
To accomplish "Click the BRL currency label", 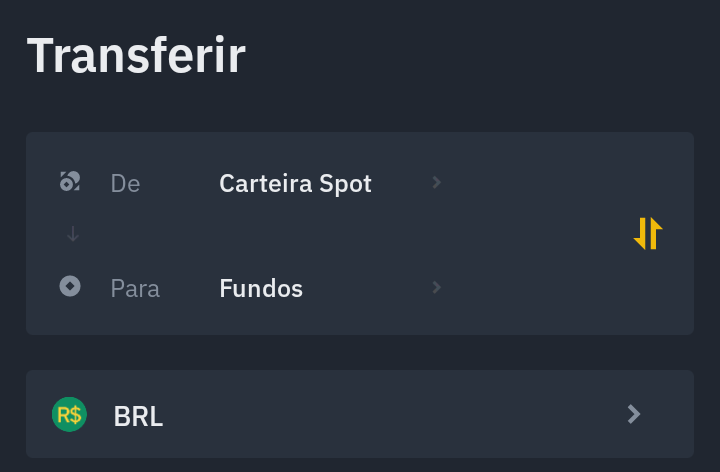I will point(138,416).
